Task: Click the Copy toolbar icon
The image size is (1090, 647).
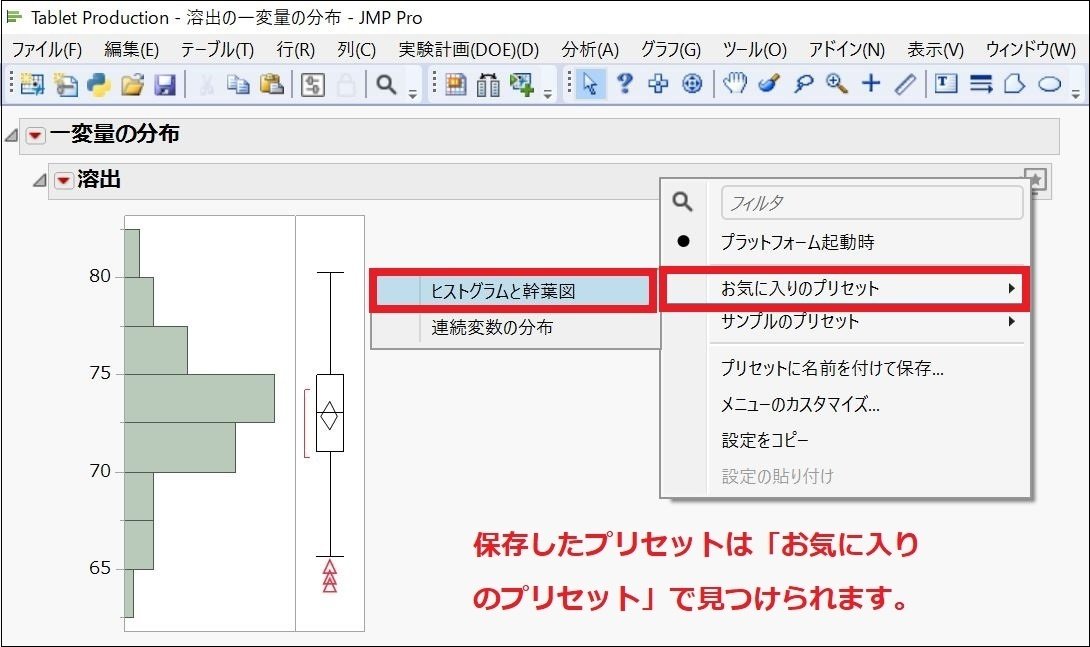Action: coord(238,84)
